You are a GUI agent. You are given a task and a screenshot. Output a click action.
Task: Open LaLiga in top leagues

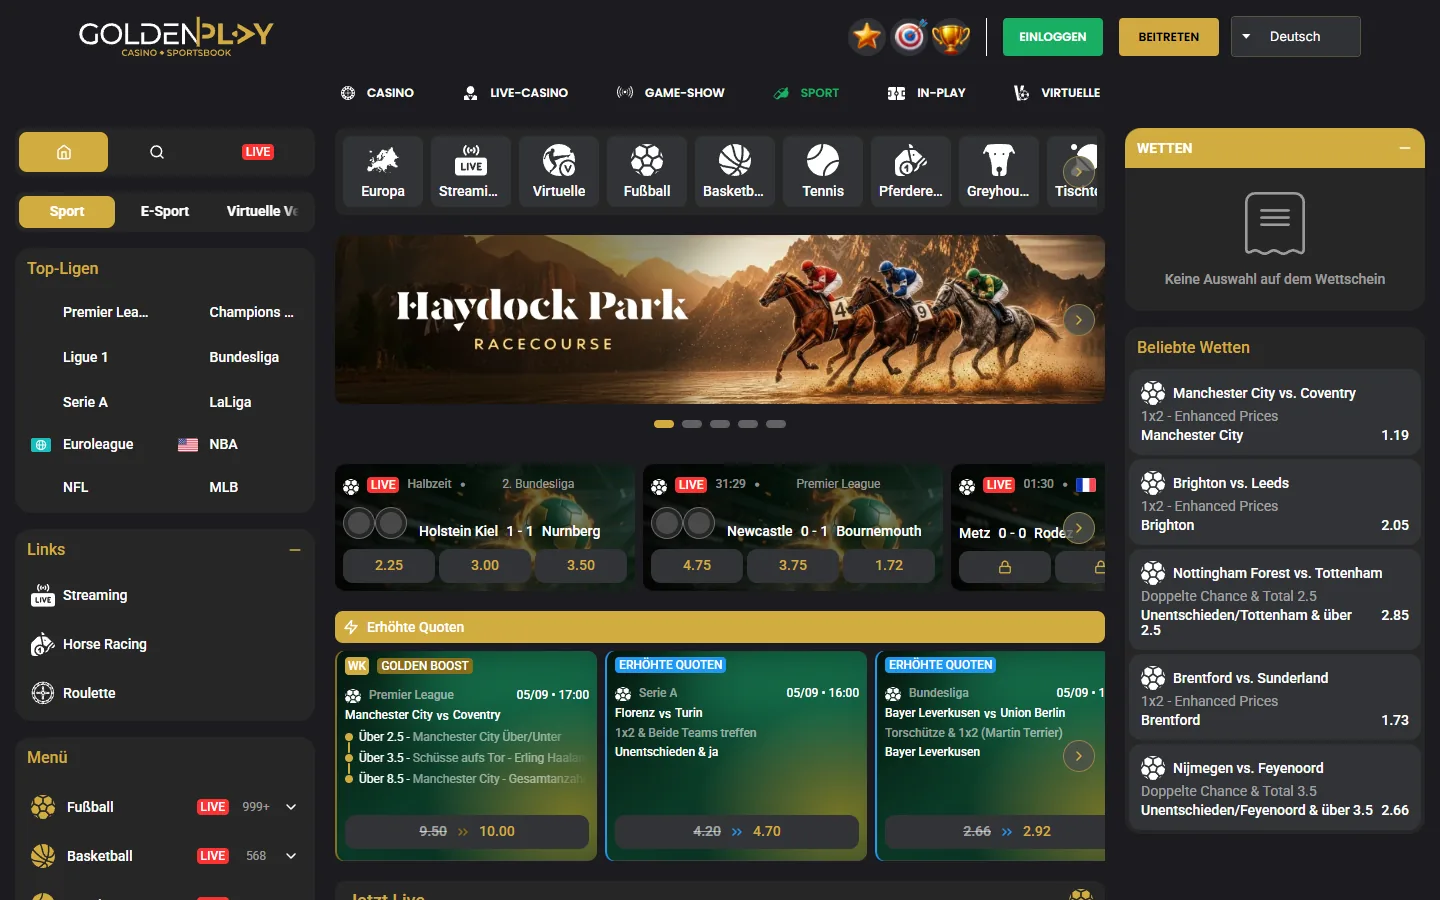point(230,402)
